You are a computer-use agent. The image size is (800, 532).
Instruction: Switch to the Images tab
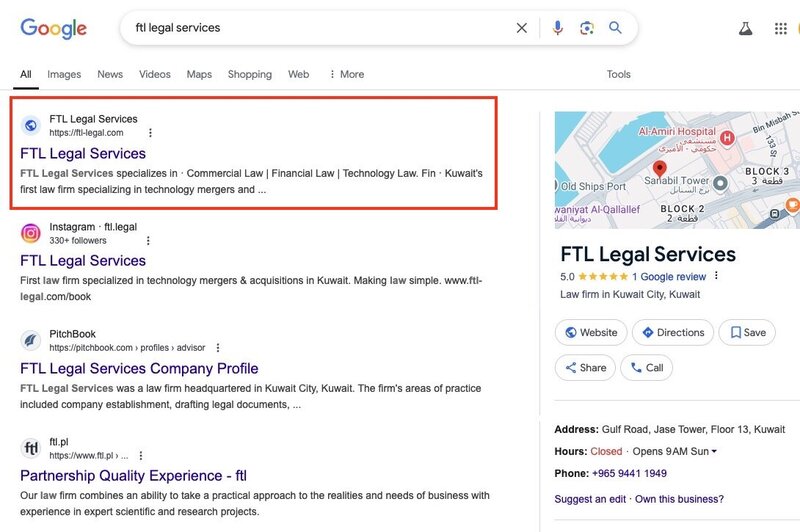pyautogui.click(x=64, y=74)
